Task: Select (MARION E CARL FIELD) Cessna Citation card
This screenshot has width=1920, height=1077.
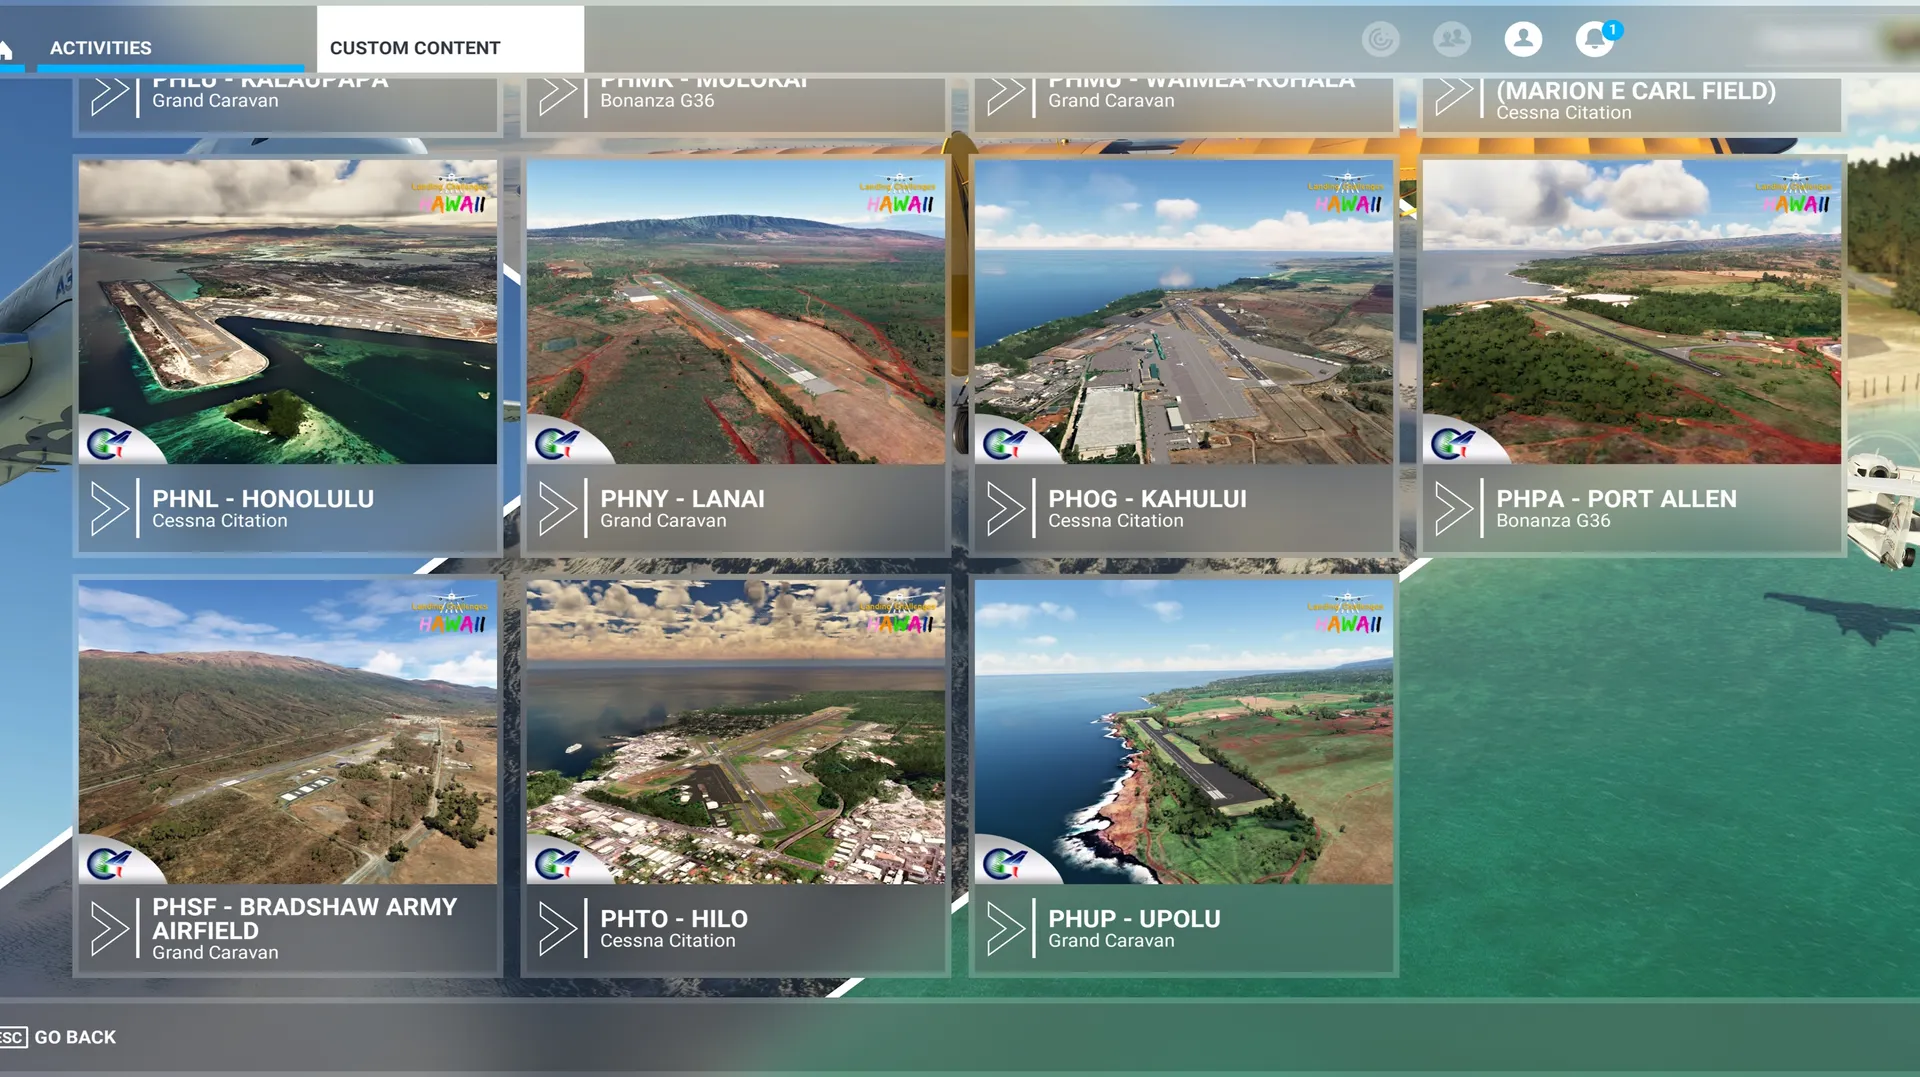Action: pos(1632,104)
